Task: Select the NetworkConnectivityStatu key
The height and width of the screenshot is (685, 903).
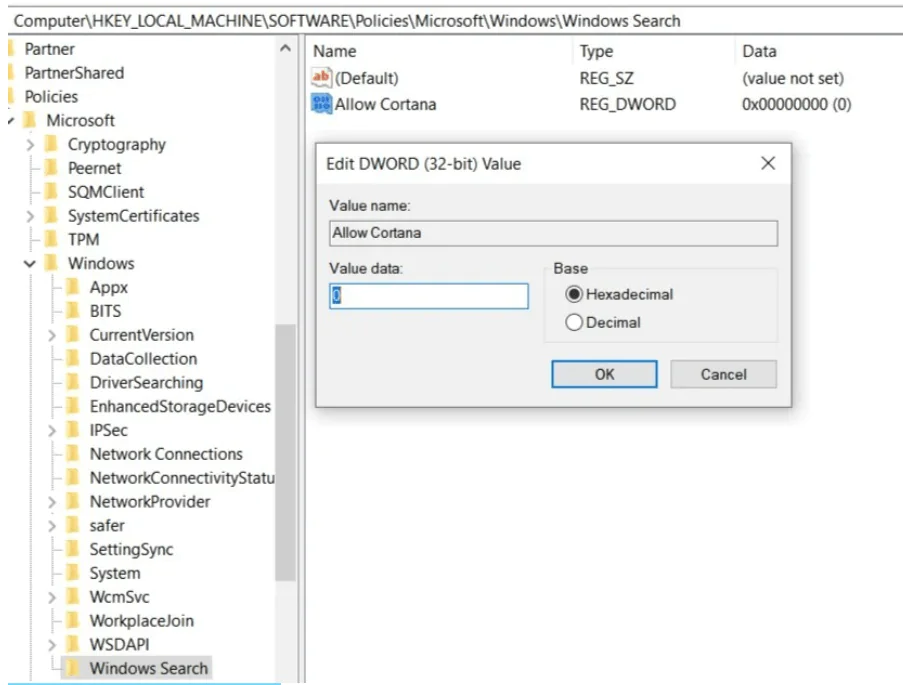Action: 182,478
